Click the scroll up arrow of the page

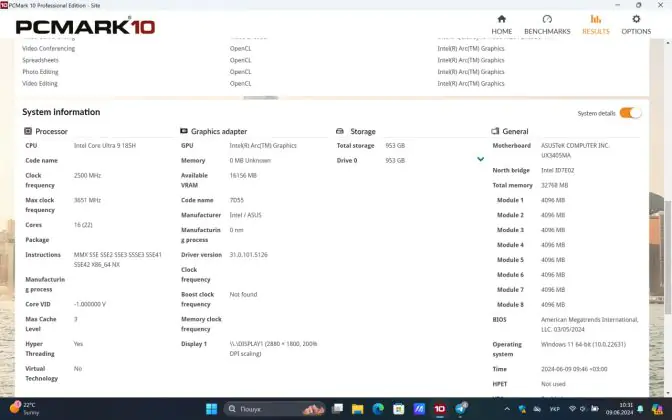[x=668, y=42]
